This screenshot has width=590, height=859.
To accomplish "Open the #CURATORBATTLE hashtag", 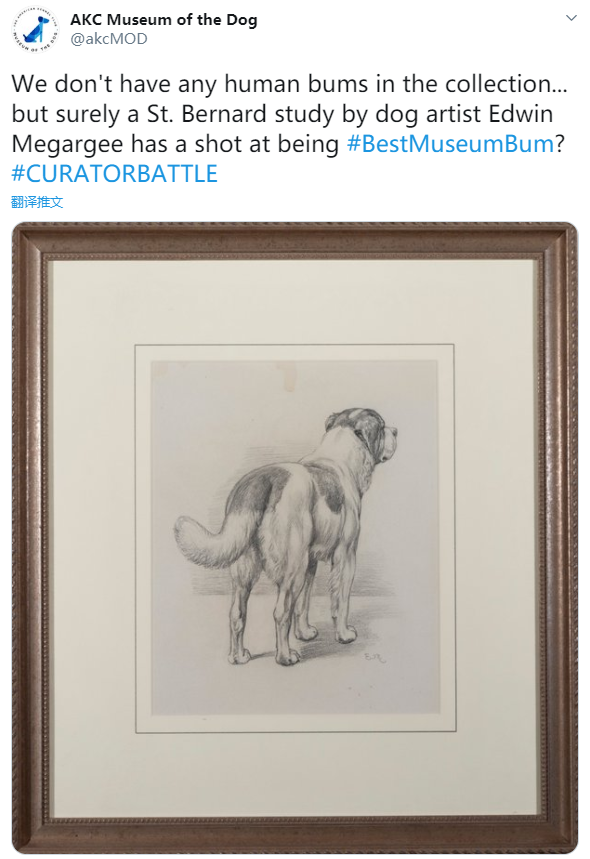I will 114,174.
